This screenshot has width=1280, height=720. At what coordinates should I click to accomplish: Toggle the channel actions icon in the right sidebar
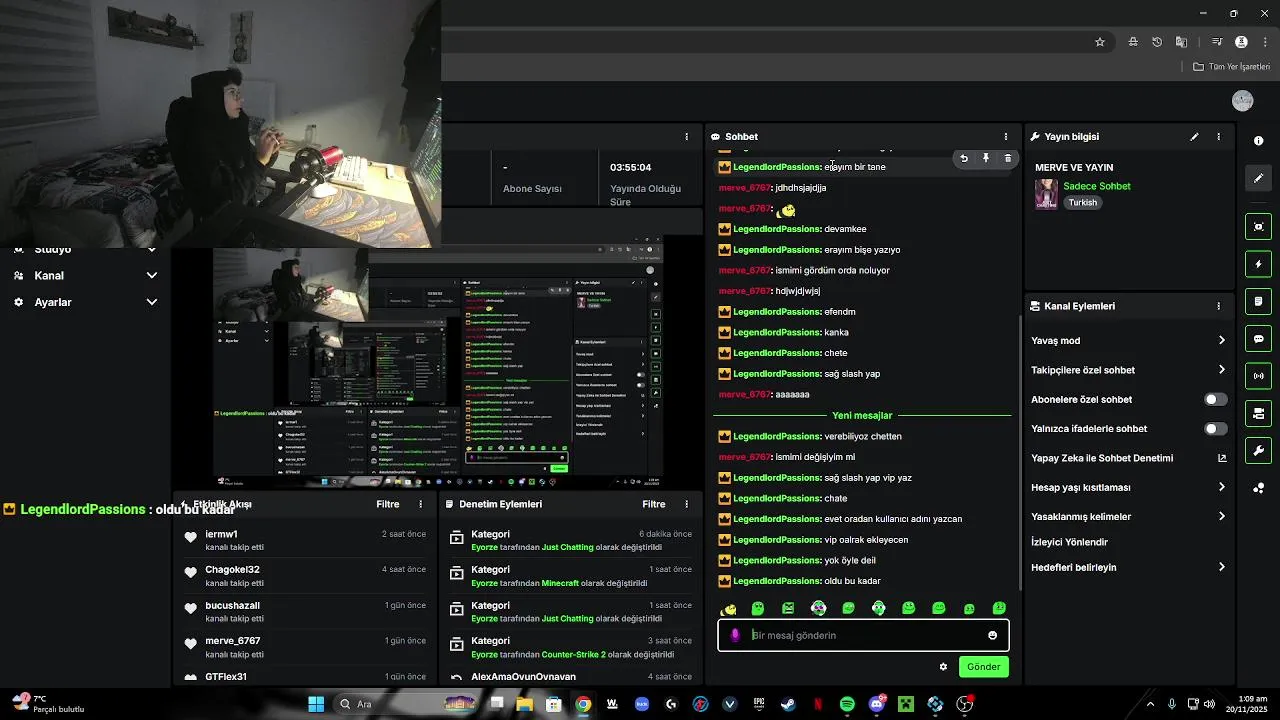(1259, 413)
